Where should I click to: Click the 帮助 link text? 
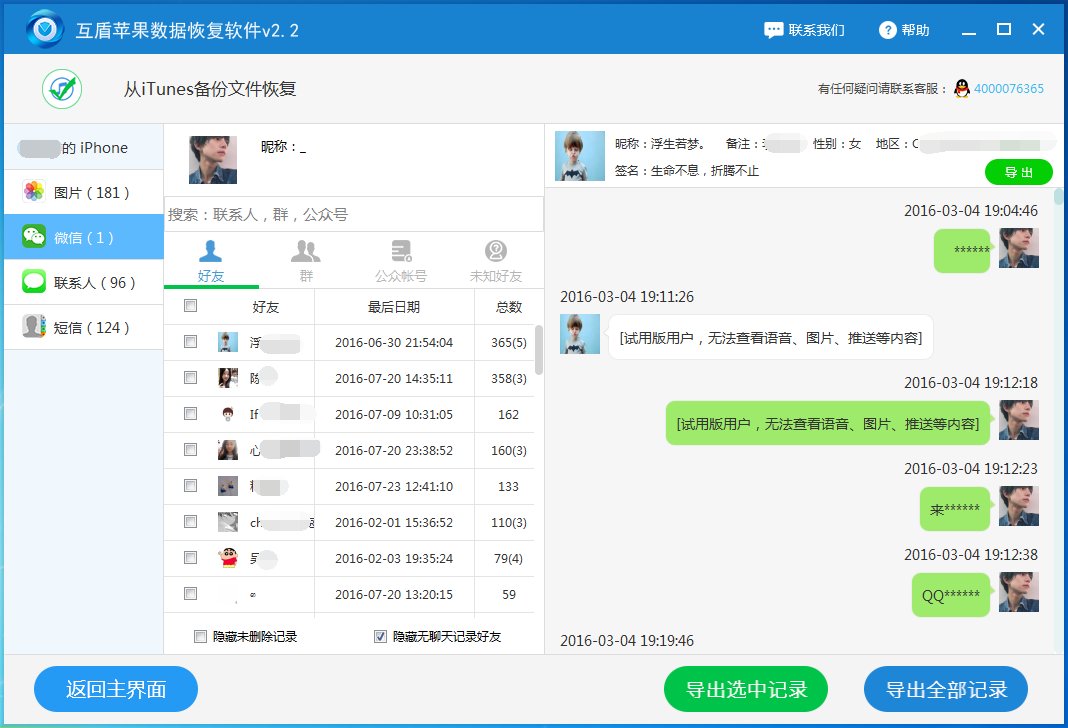pyautogui.click(x=915, y=30)
